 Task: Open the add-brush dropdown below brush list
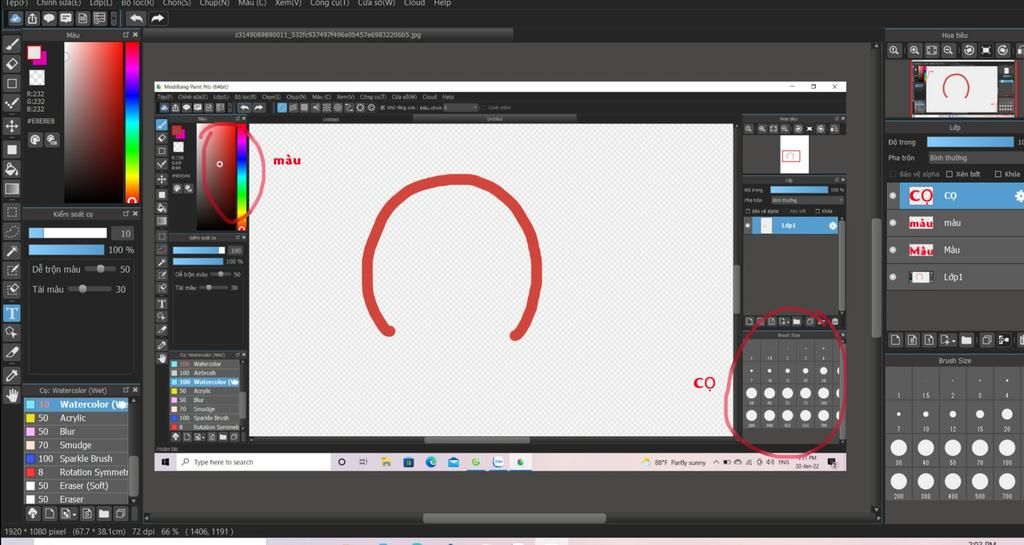click(x=68, y=514)
